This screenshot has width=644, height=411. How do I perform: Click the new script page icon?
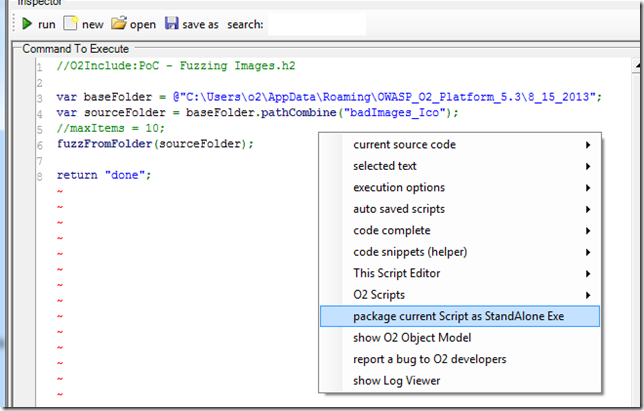[x=71, y=23]
